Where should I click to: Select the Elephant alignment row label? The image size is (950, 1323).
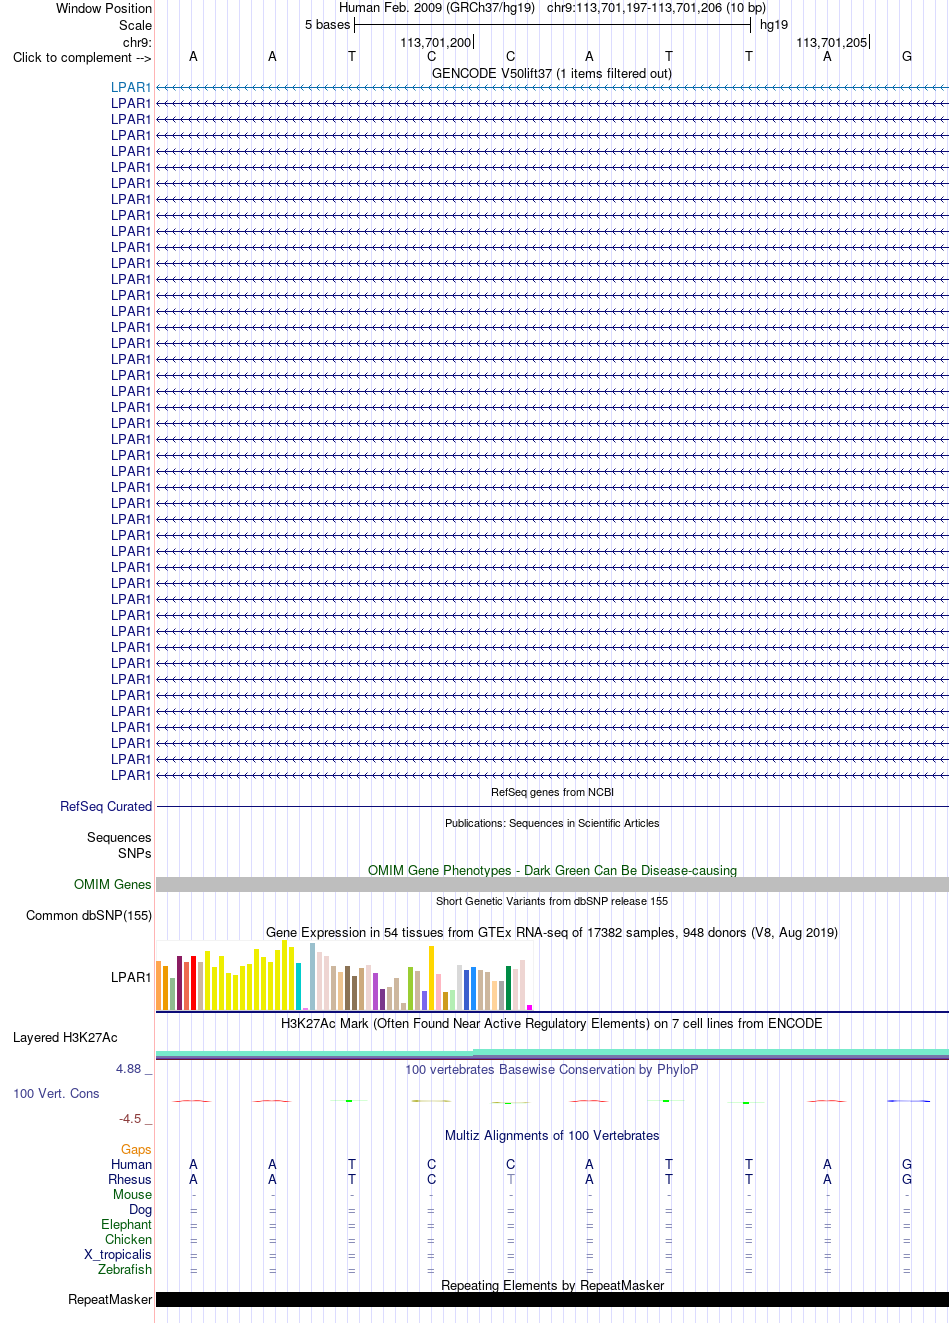point(126,1224)
